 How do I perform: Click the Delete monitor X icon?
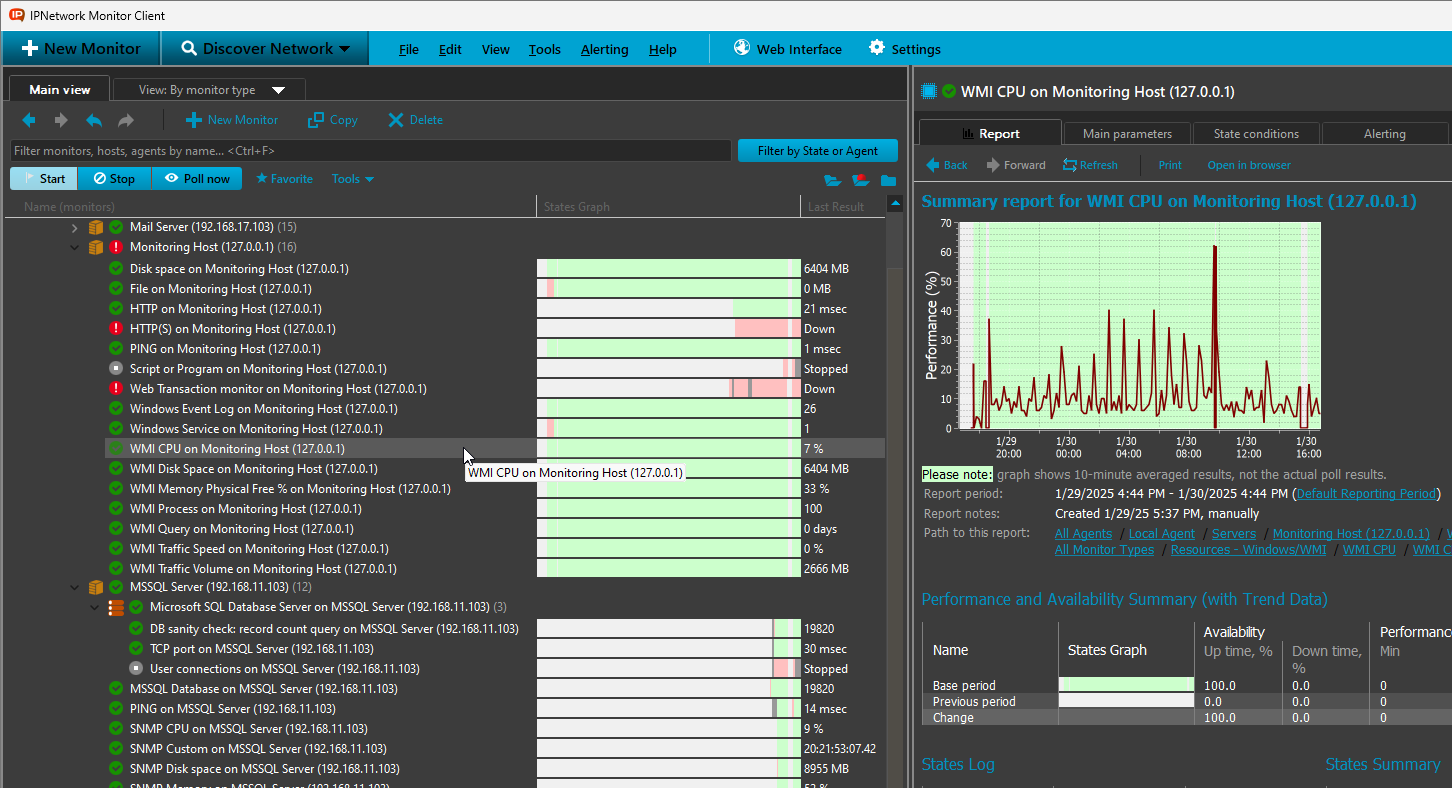[x=396, y=120]
